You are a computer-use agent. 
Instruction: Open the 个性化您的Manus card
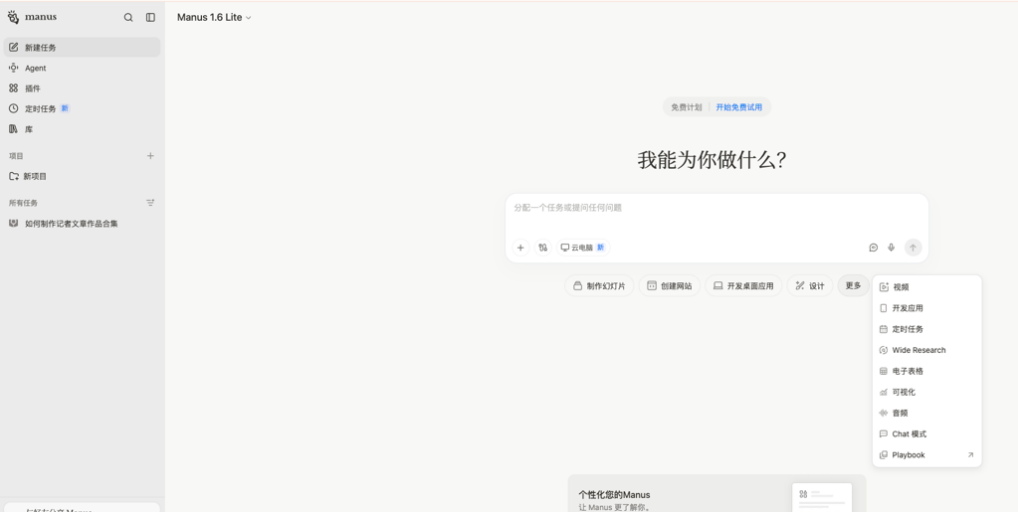tap(717, 493)
